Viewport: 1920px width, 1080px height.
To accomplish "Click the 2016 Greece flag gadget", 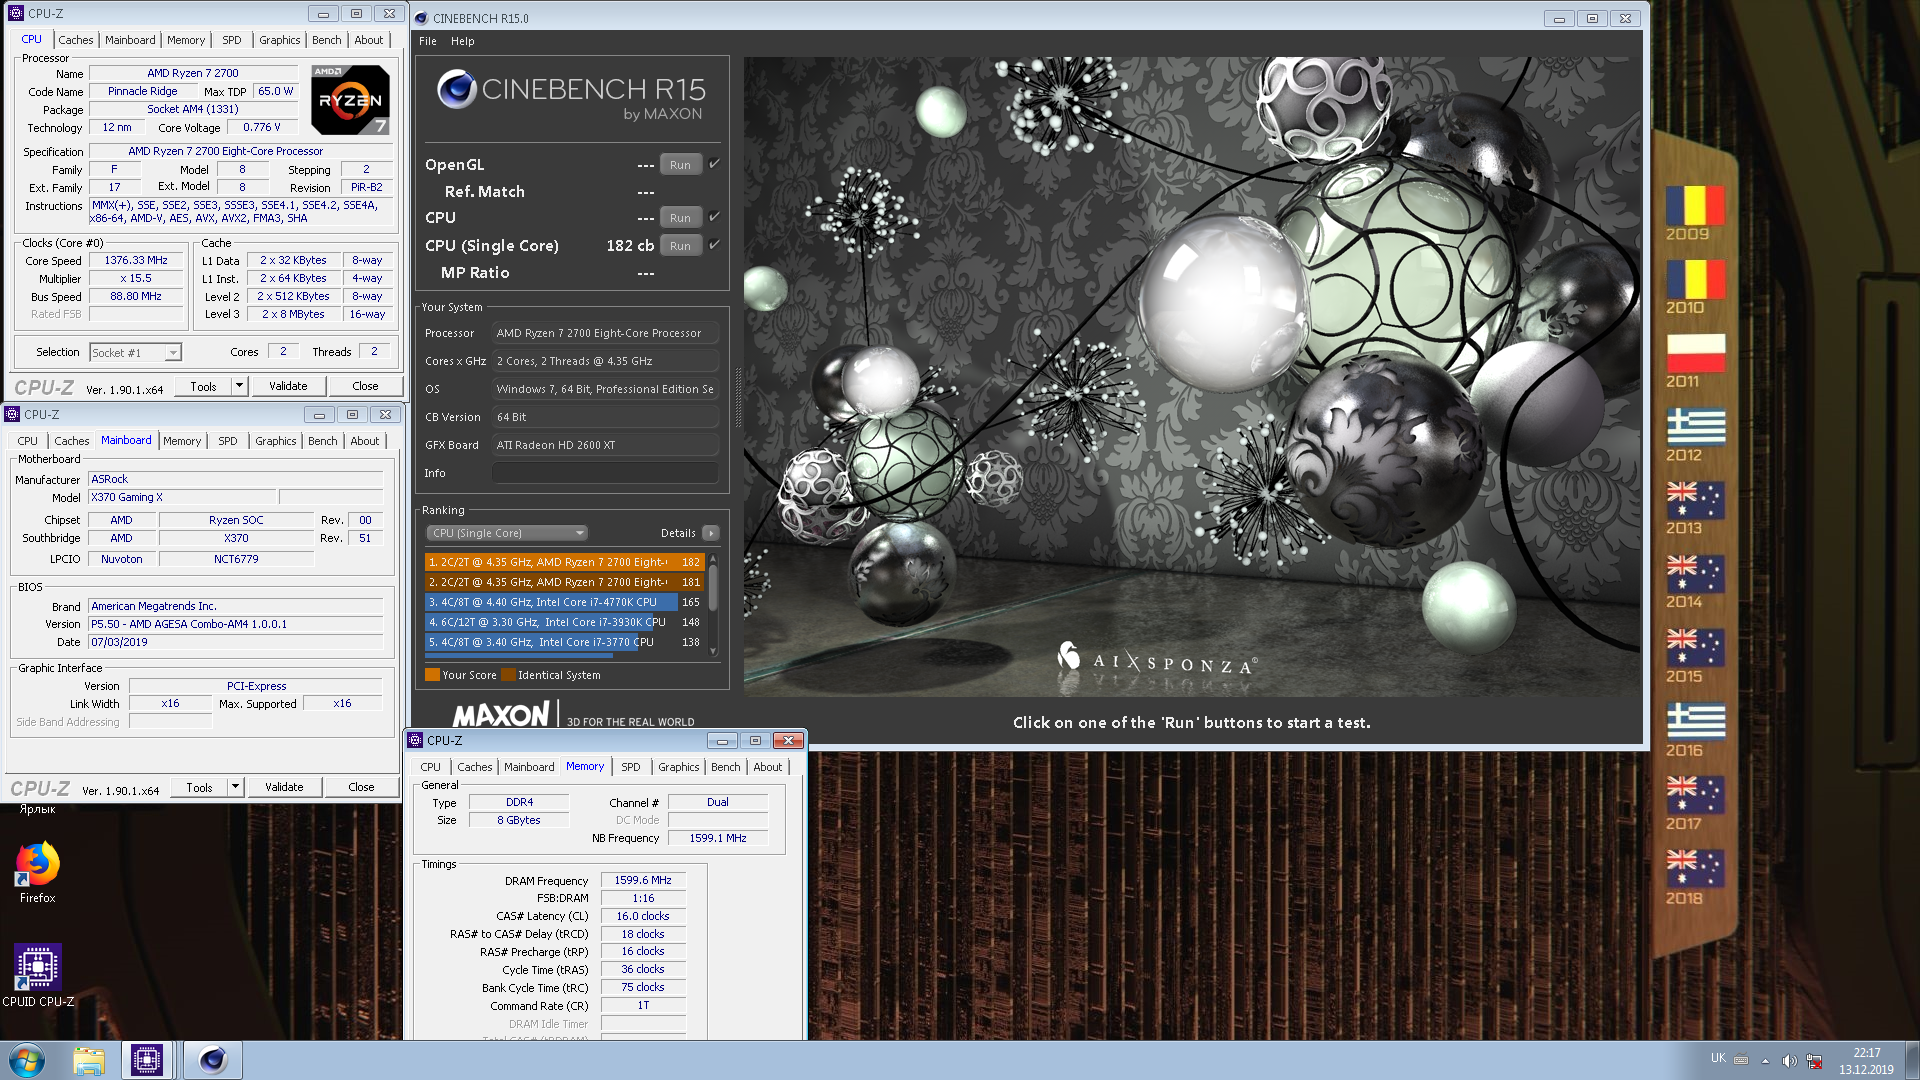I will tap(1695, 722).
